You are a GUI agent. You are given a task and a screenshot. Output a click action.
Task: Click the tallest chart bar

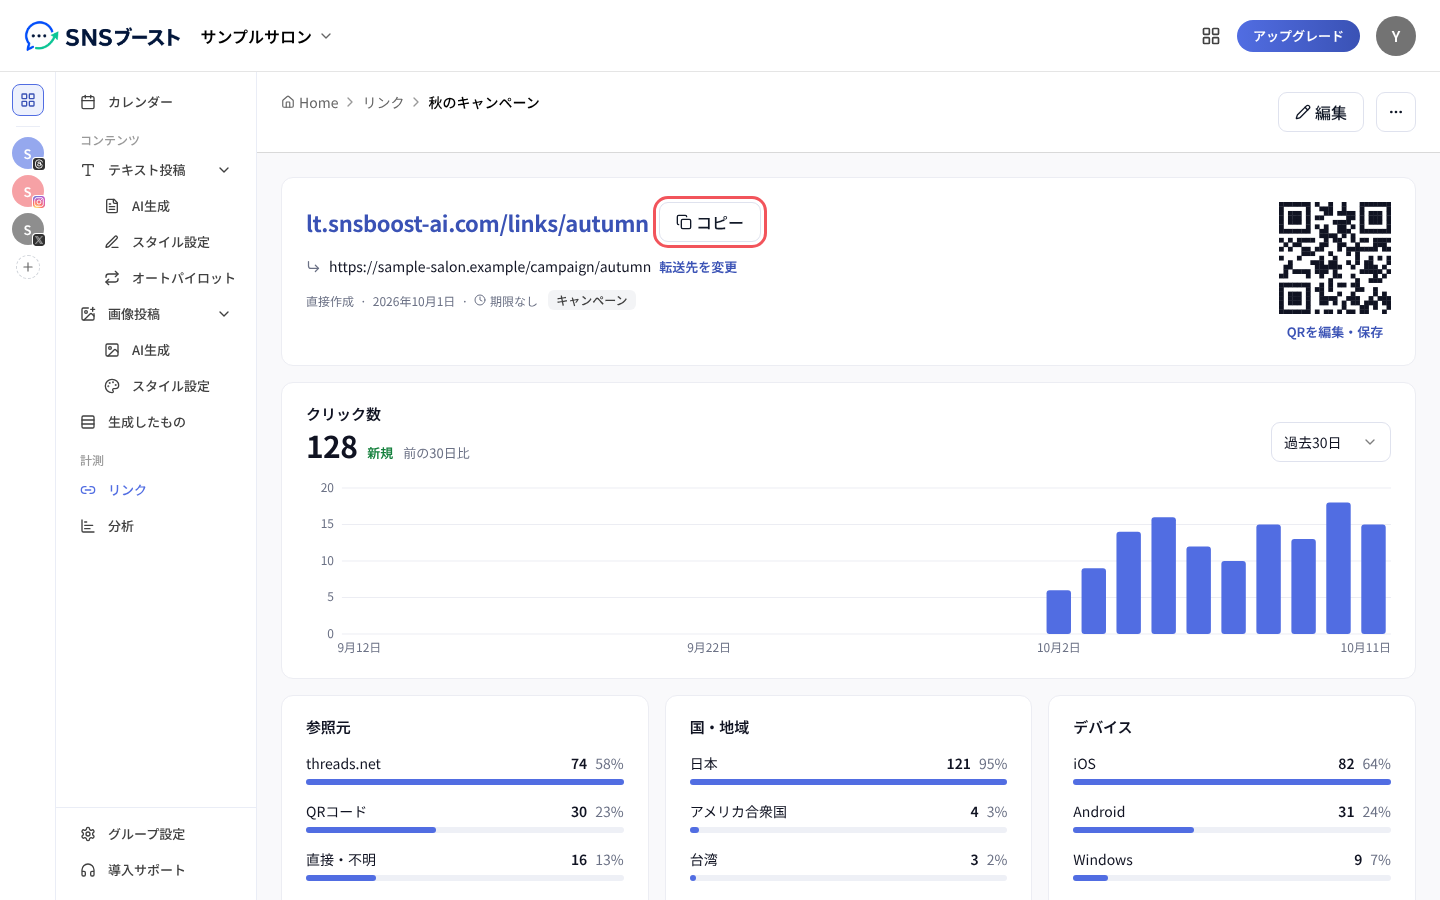(x=1338, y=568)
